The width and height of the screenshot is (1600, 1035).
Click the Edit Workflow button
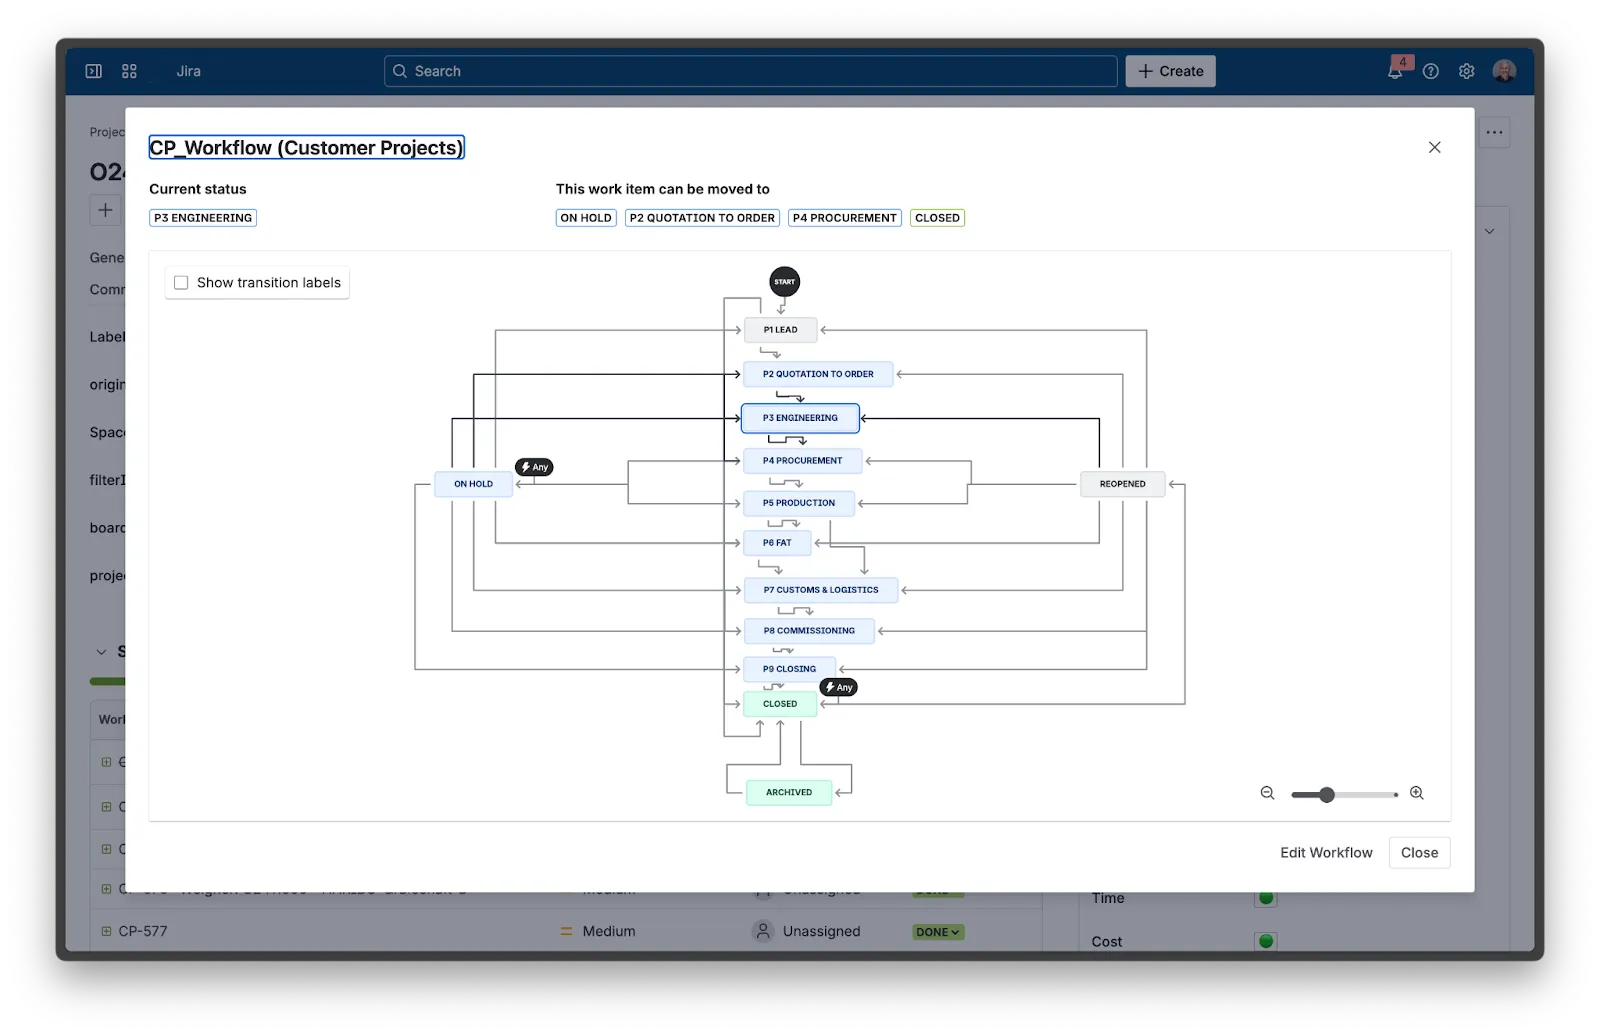pyautogui.click(x=1326, y=852)
